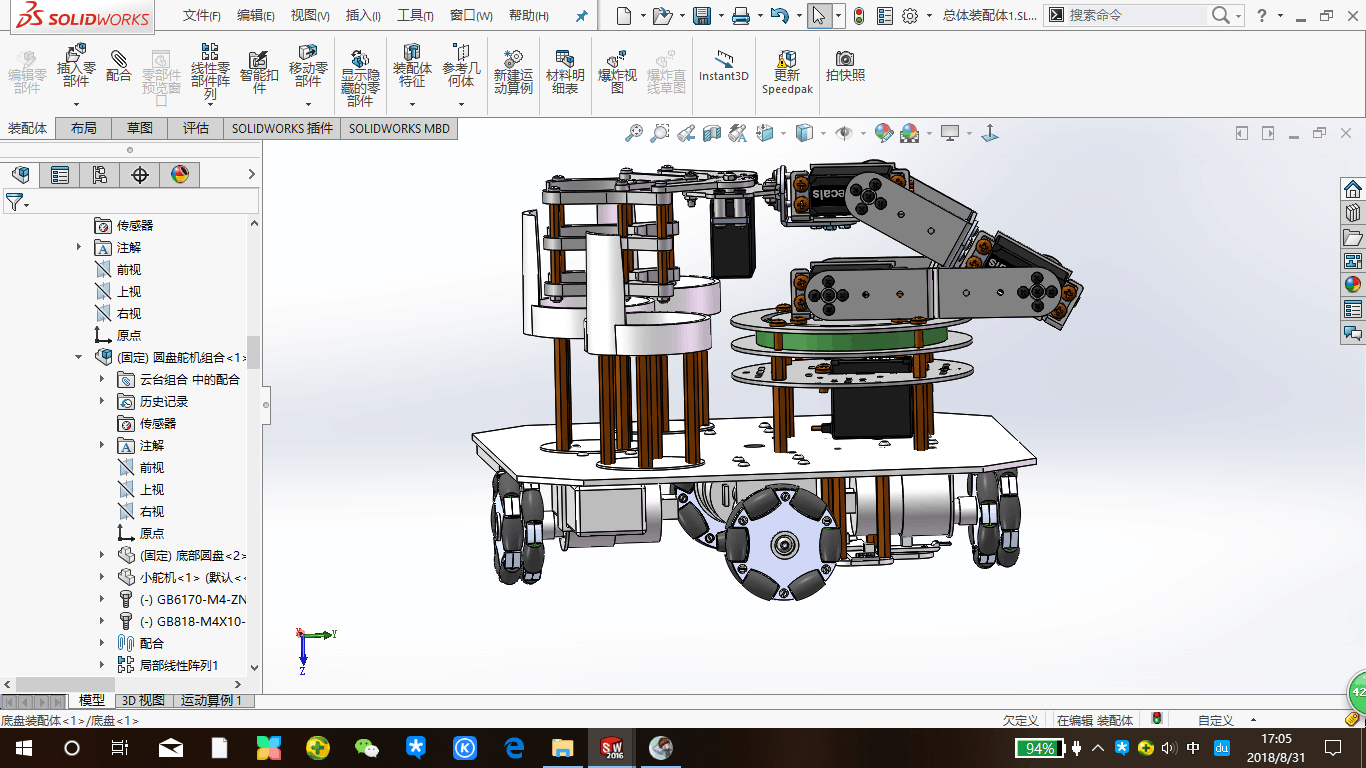Screen dimensions: 1366x768
Task: Toggle hide/show items eye icon
Action: coord(844,133)
